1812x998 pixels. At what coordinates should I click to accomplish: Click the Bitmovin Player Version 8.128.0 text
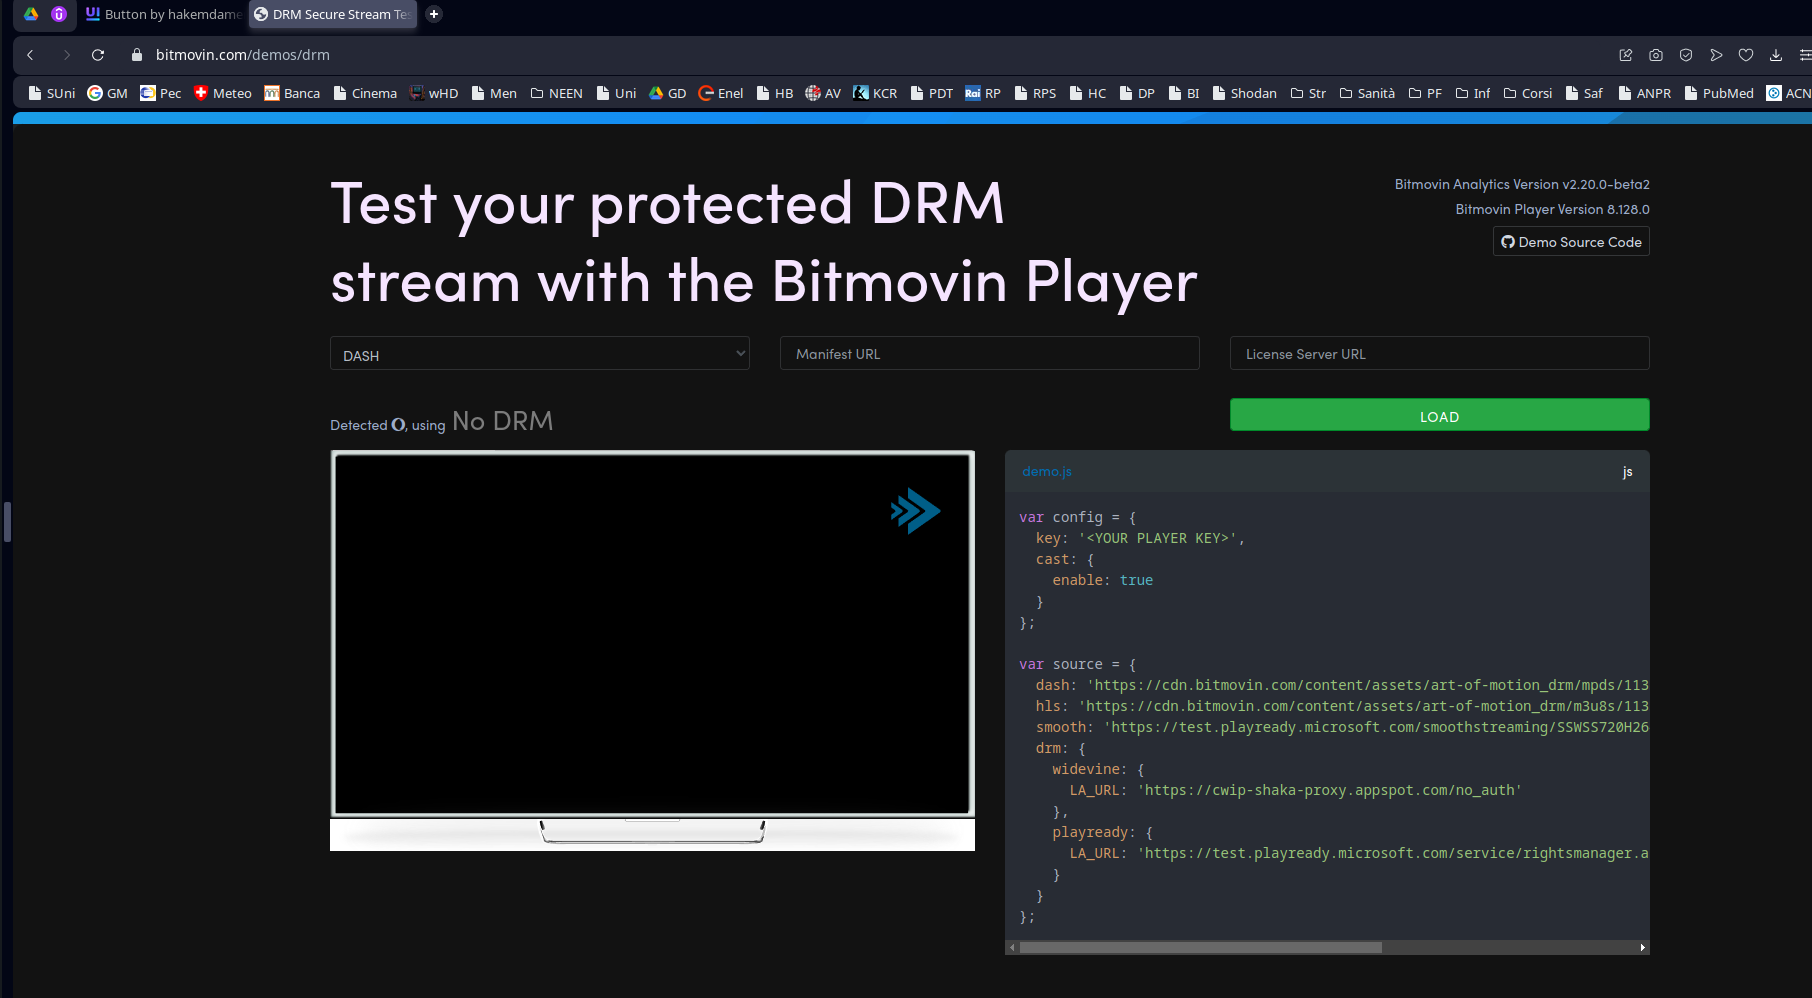click(1552, 209)
